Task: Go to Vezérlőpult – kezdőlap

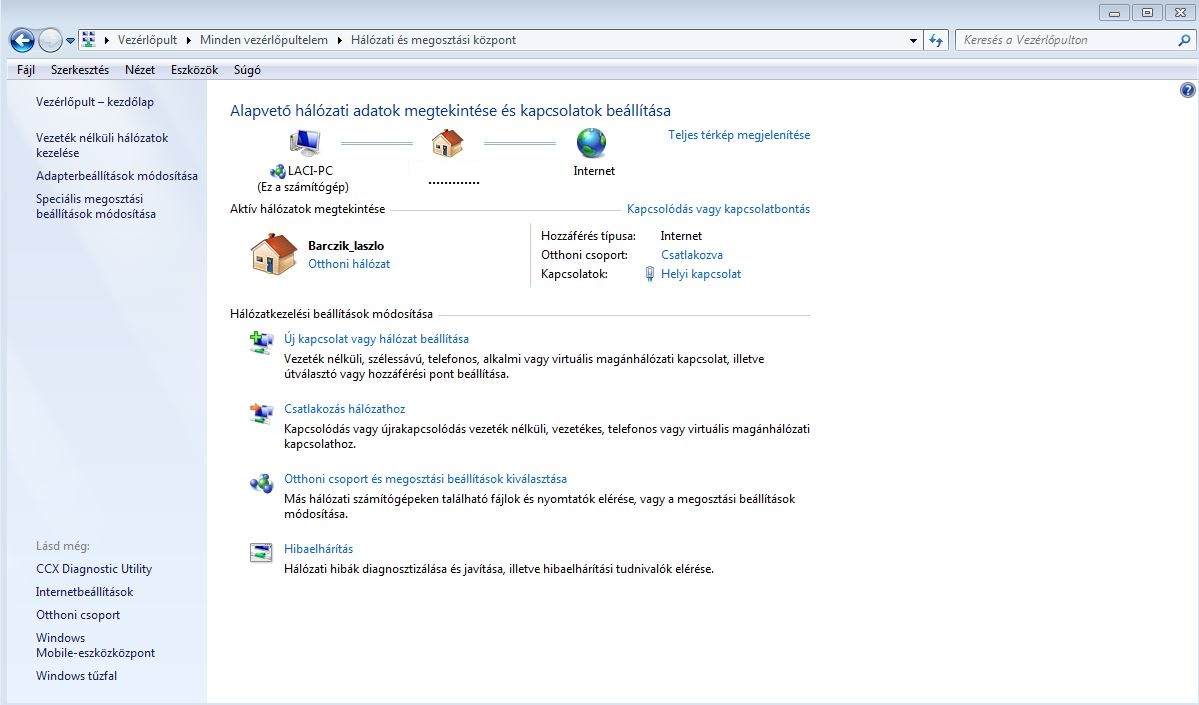Action: pyautogui.click(x=95, y=102)
